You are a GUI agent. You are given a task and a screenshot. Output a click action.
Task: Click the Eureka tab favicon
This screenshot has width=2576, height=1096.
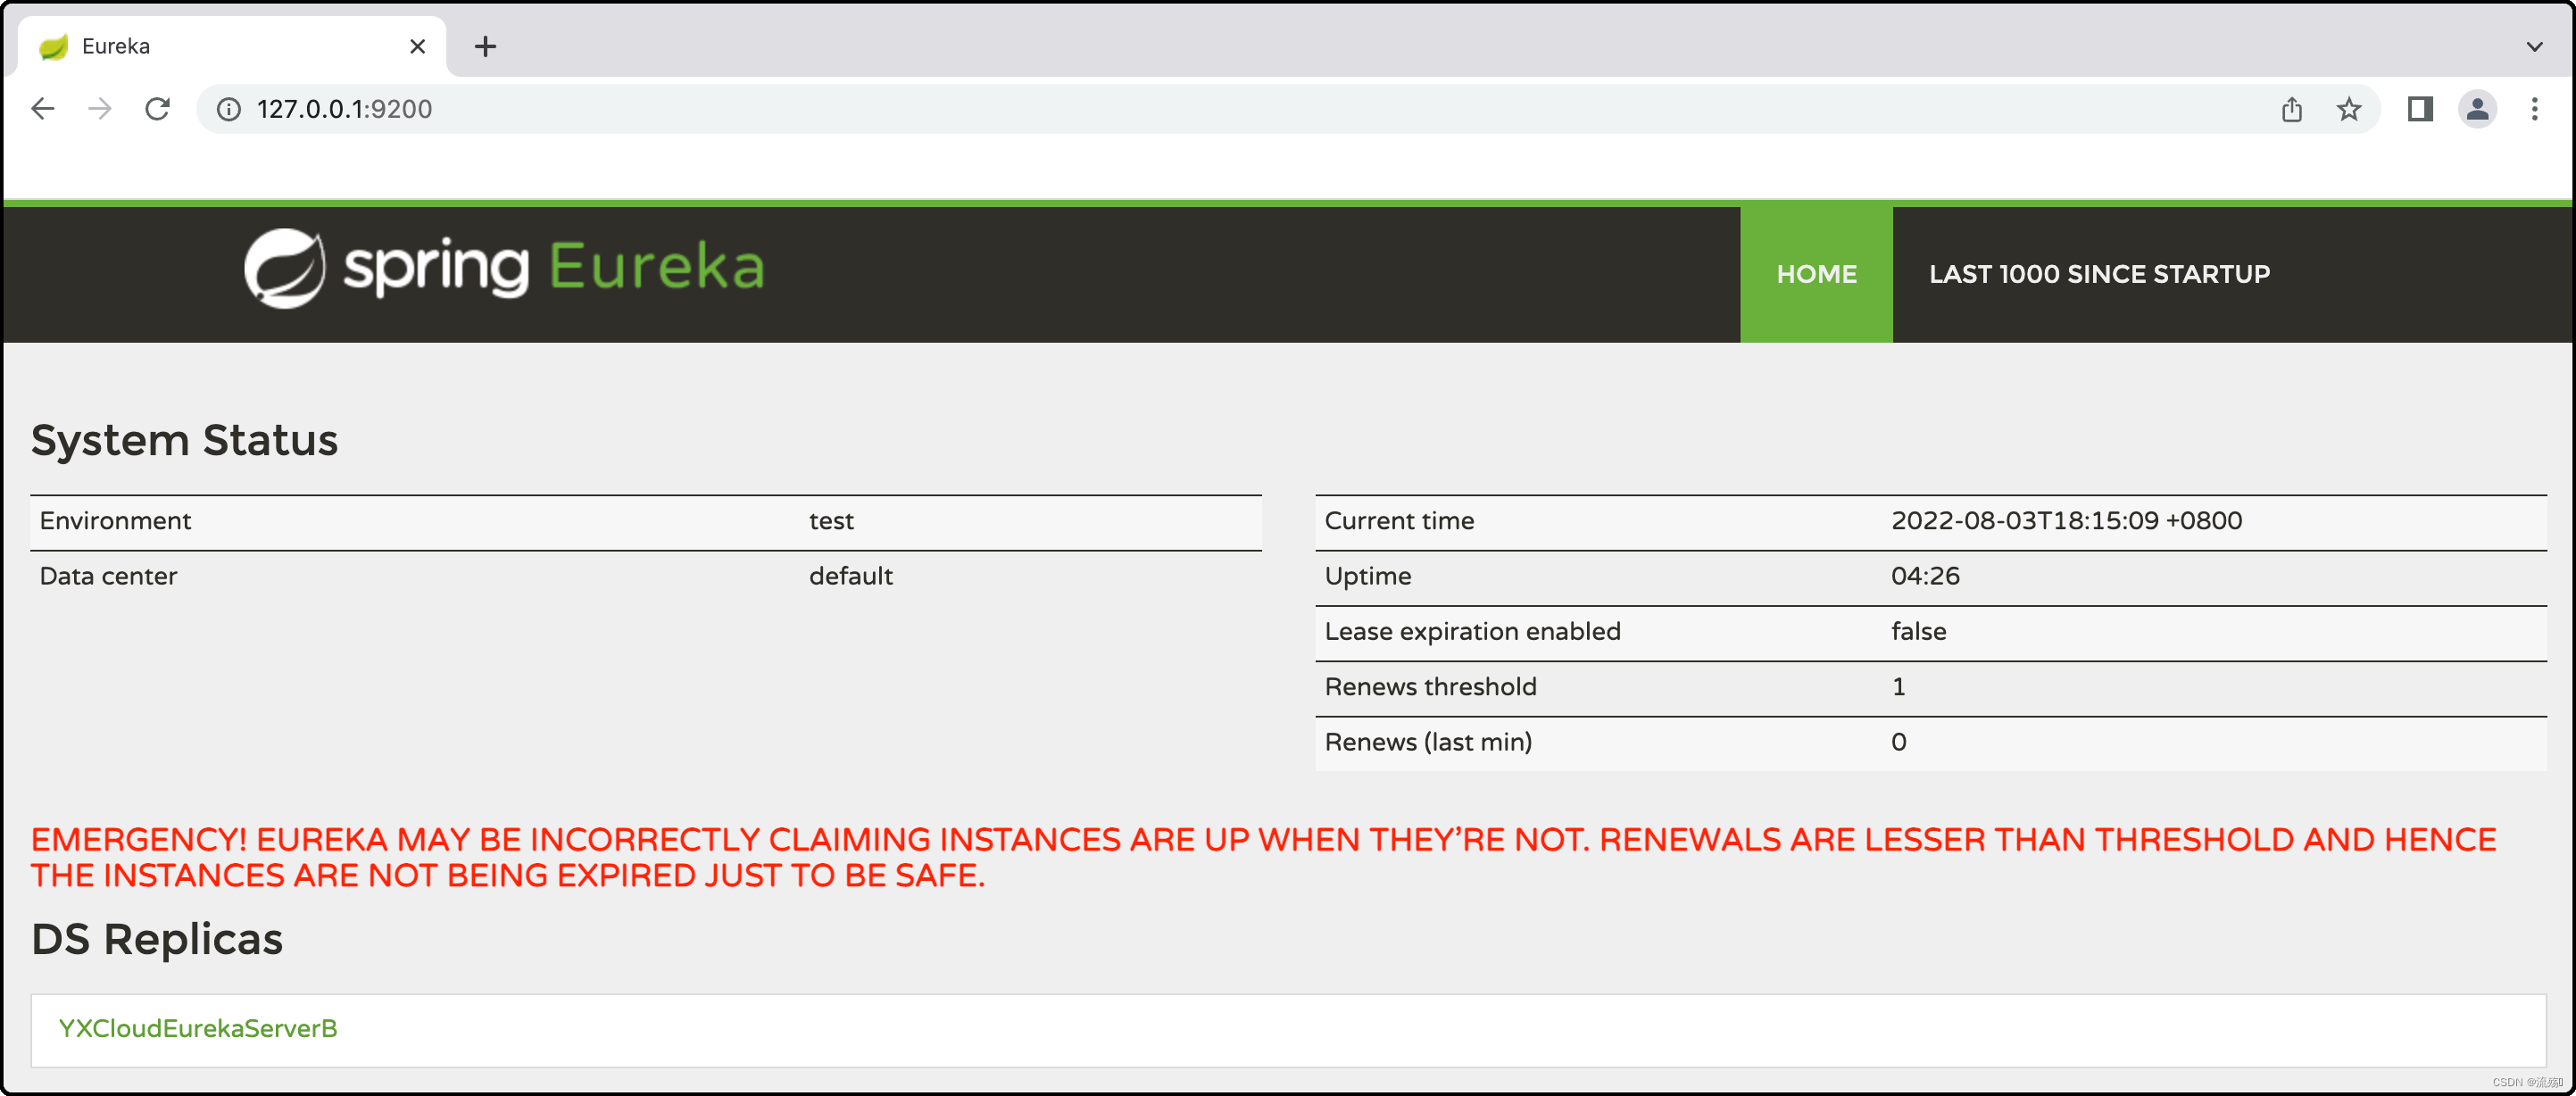53,46
